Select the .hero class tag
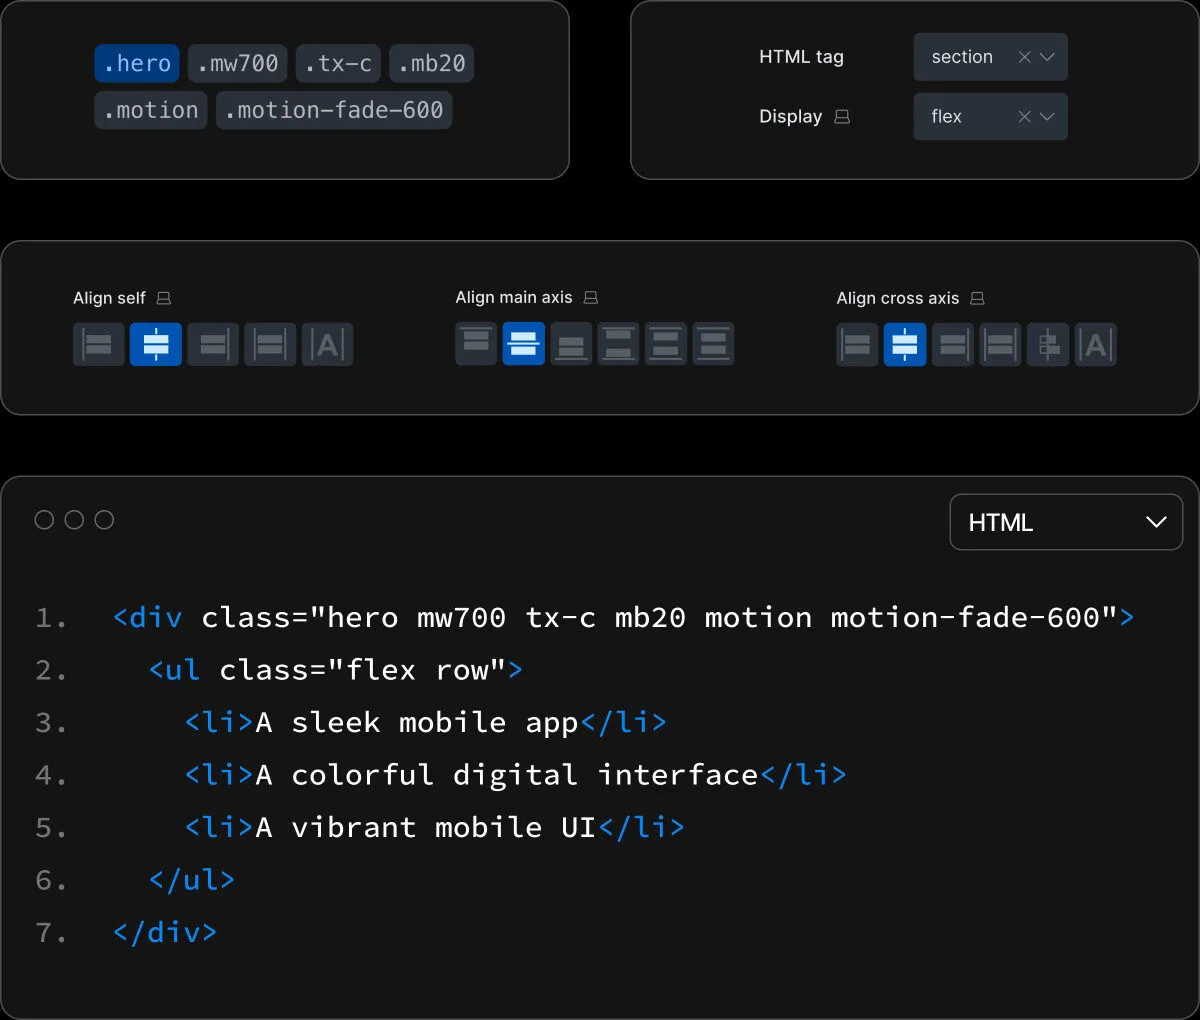The height and width of the screenshot is (1020, 1200). coord(137,64)
